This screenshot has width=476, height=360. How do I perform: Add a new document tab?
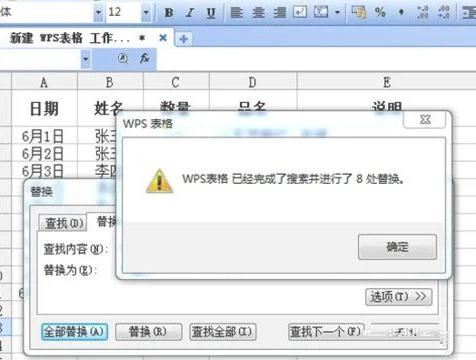pos(183,39)
